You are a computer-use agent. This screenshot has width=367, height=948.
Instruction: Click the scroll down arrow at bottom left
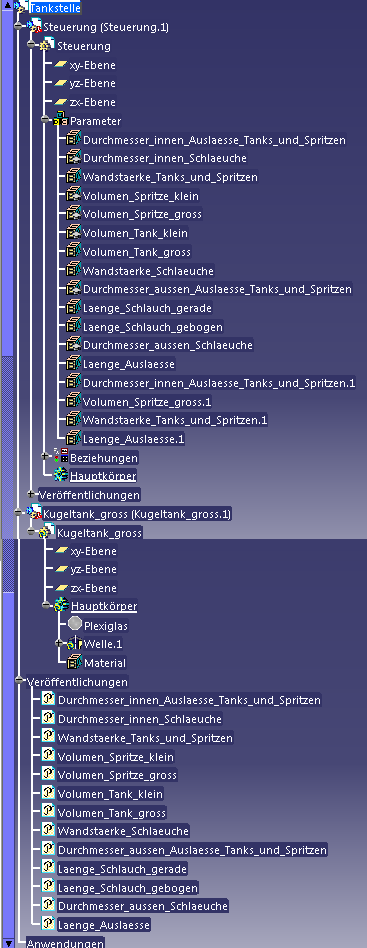tap(8, 943)
